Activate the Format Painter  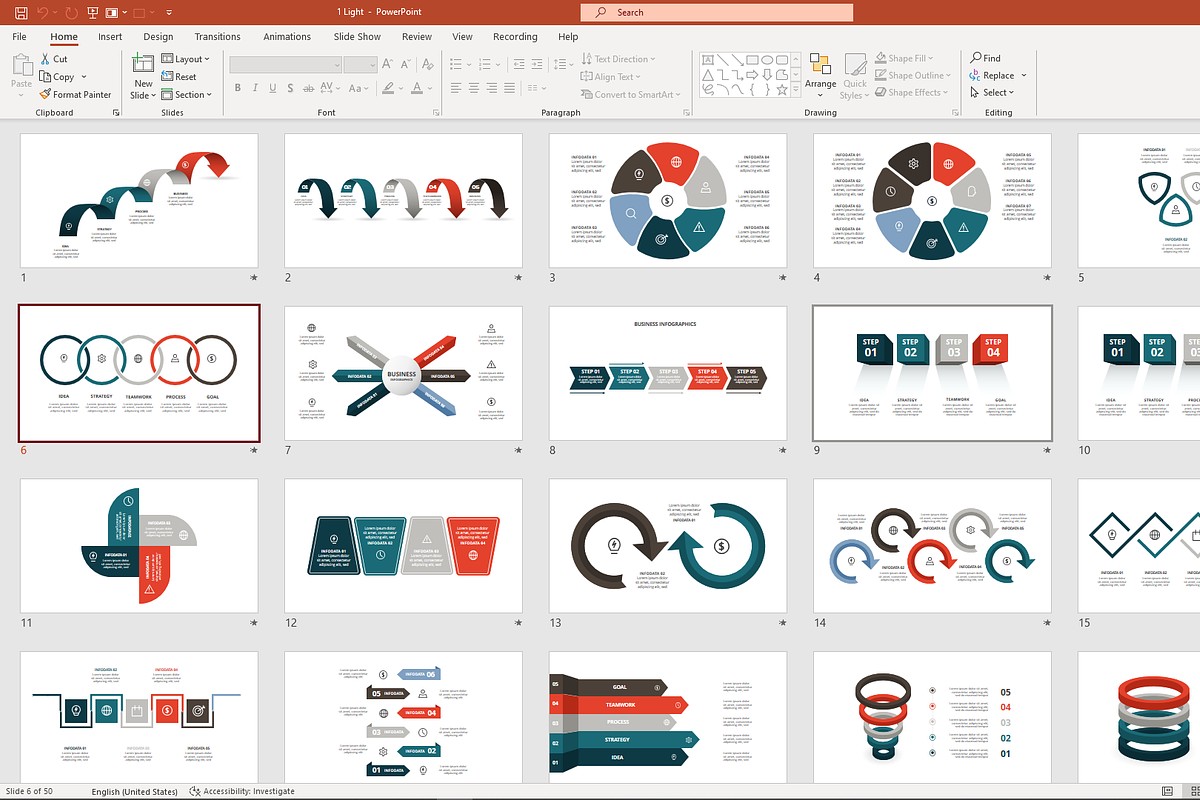point(76,95)
